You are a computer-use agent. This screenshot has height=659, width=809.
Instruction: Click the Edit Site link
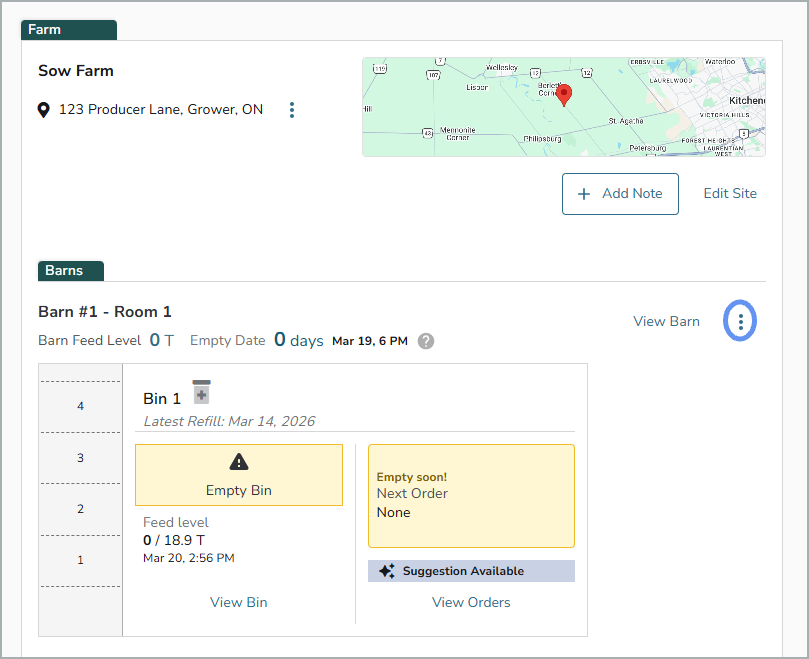point(730,194)
